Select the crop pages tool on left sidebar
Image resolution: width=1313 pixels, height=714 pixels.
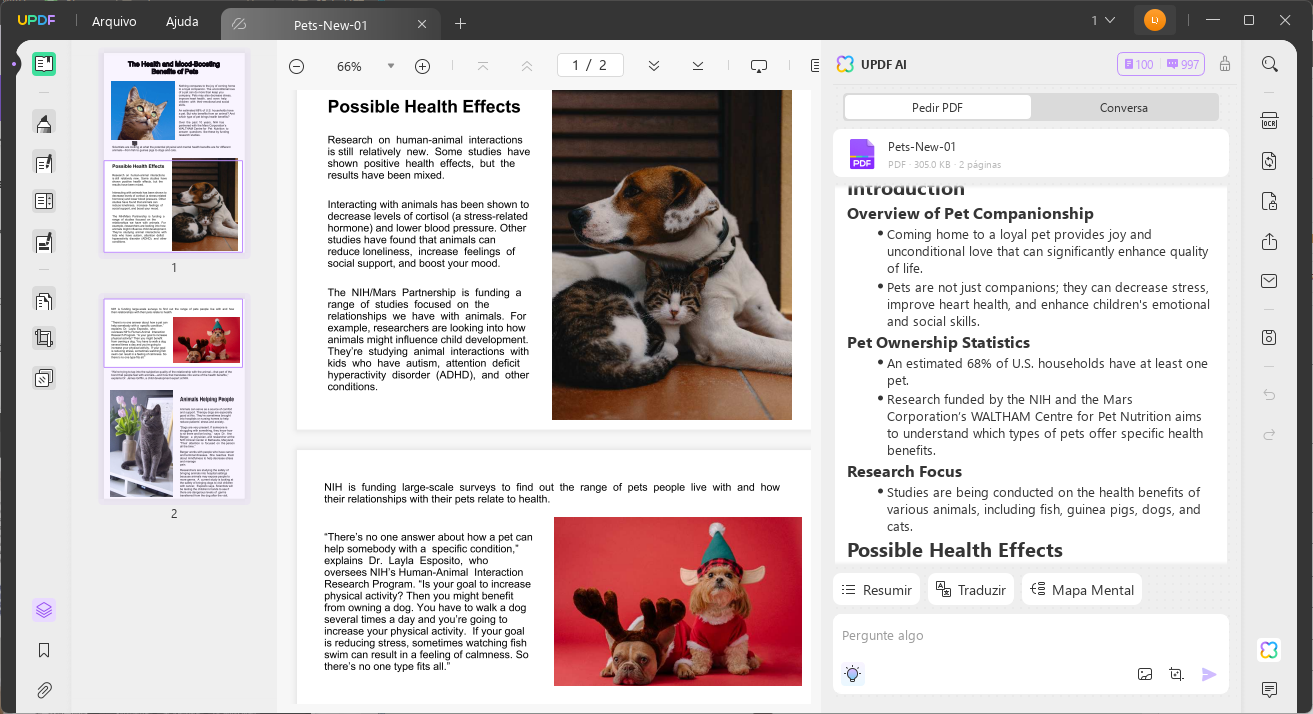point(43,337)
